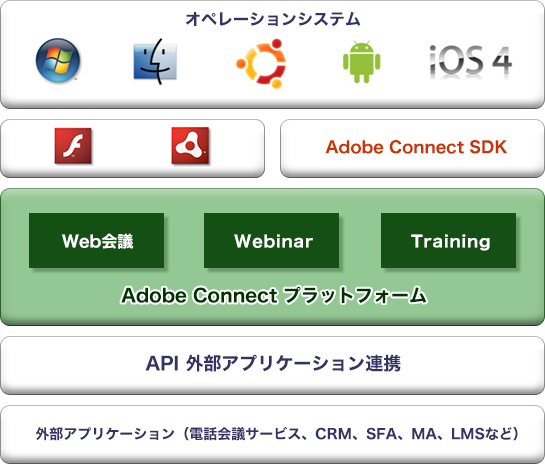The height and width of the screenshot is (464, 545).
Task: Click the Adobe Flash Player icon
Action: [x=73, y=146]
